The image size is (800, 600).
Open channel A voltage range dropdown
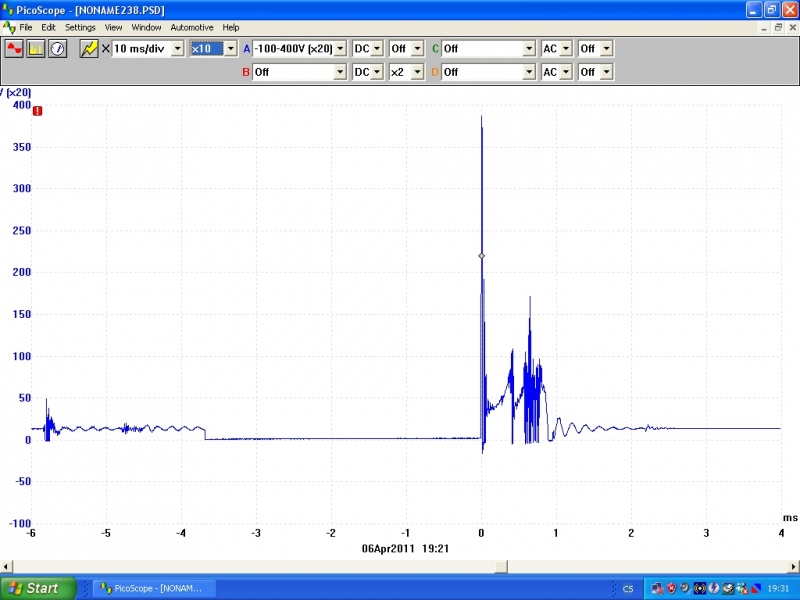point(340,48)
